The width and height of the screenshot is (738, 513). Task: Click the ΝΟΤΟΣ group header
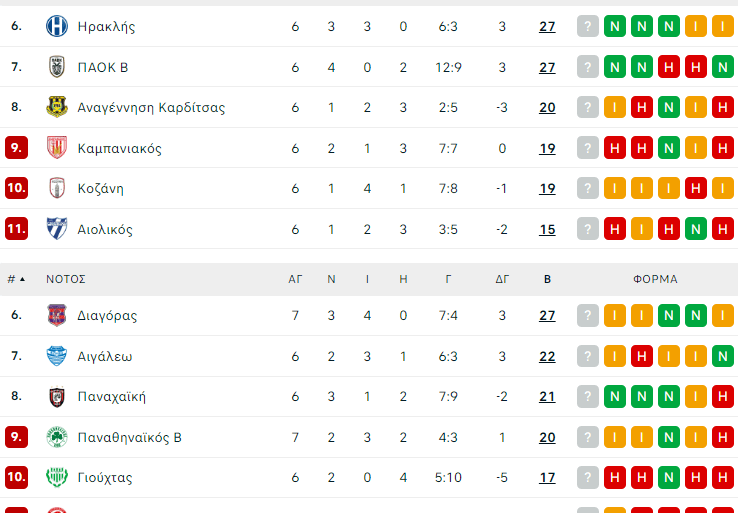click(66, 279)
